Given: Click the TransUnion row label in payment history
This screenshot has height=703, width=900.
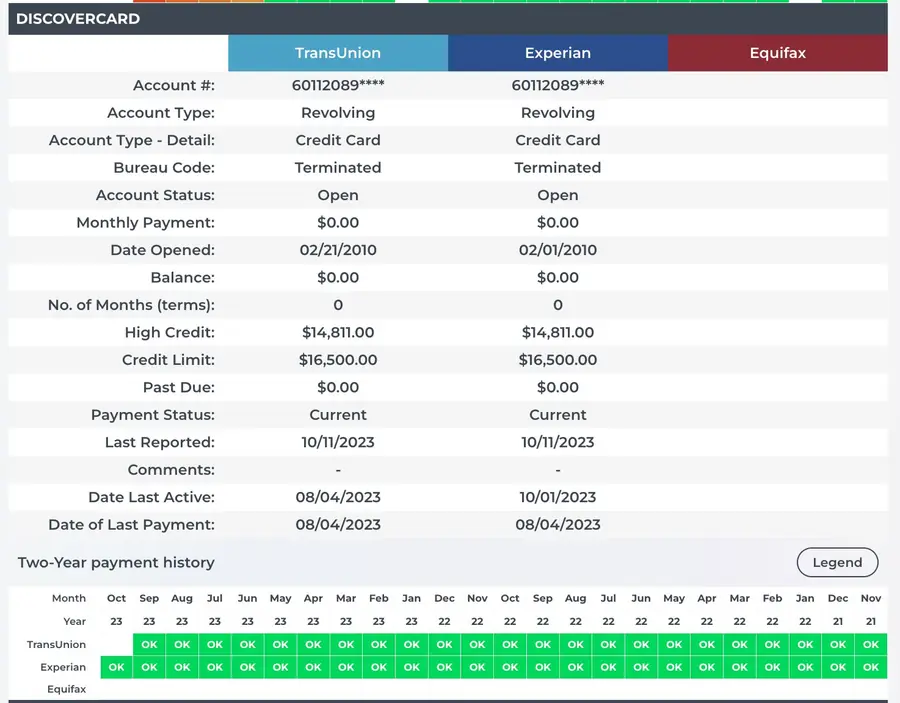Looking at the screenshot, I should pyautogui.click(x=56, y=644).
